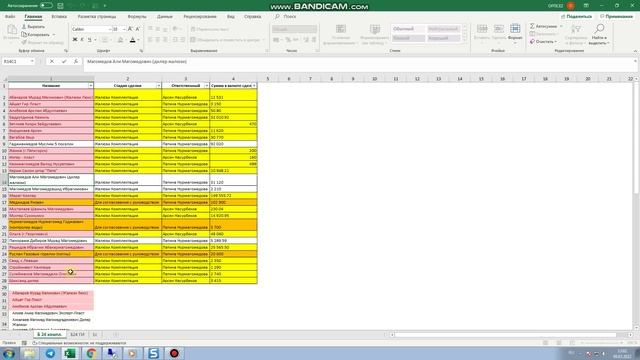This screenshot has height=360, width=640.
Task: Switch to the Рецензирование ribbon tab
Action: [x=200, y=17]
